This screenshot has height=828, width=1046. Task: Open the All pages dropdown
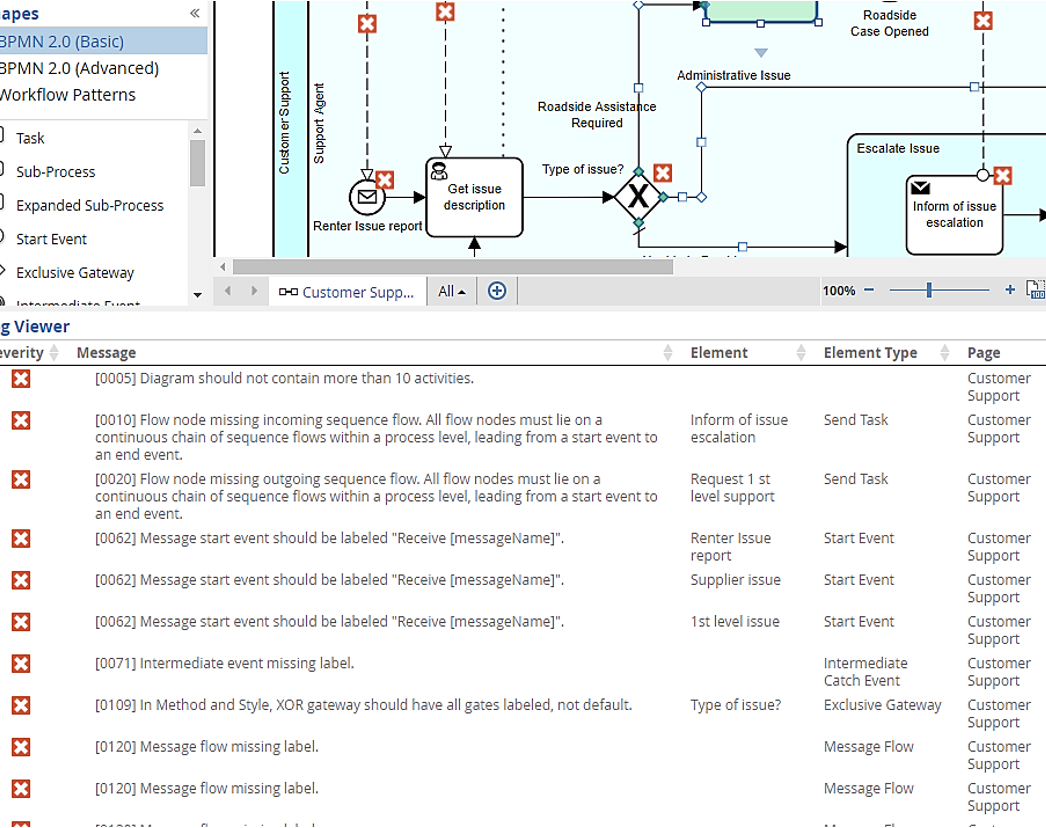click(x=453, y=291)
